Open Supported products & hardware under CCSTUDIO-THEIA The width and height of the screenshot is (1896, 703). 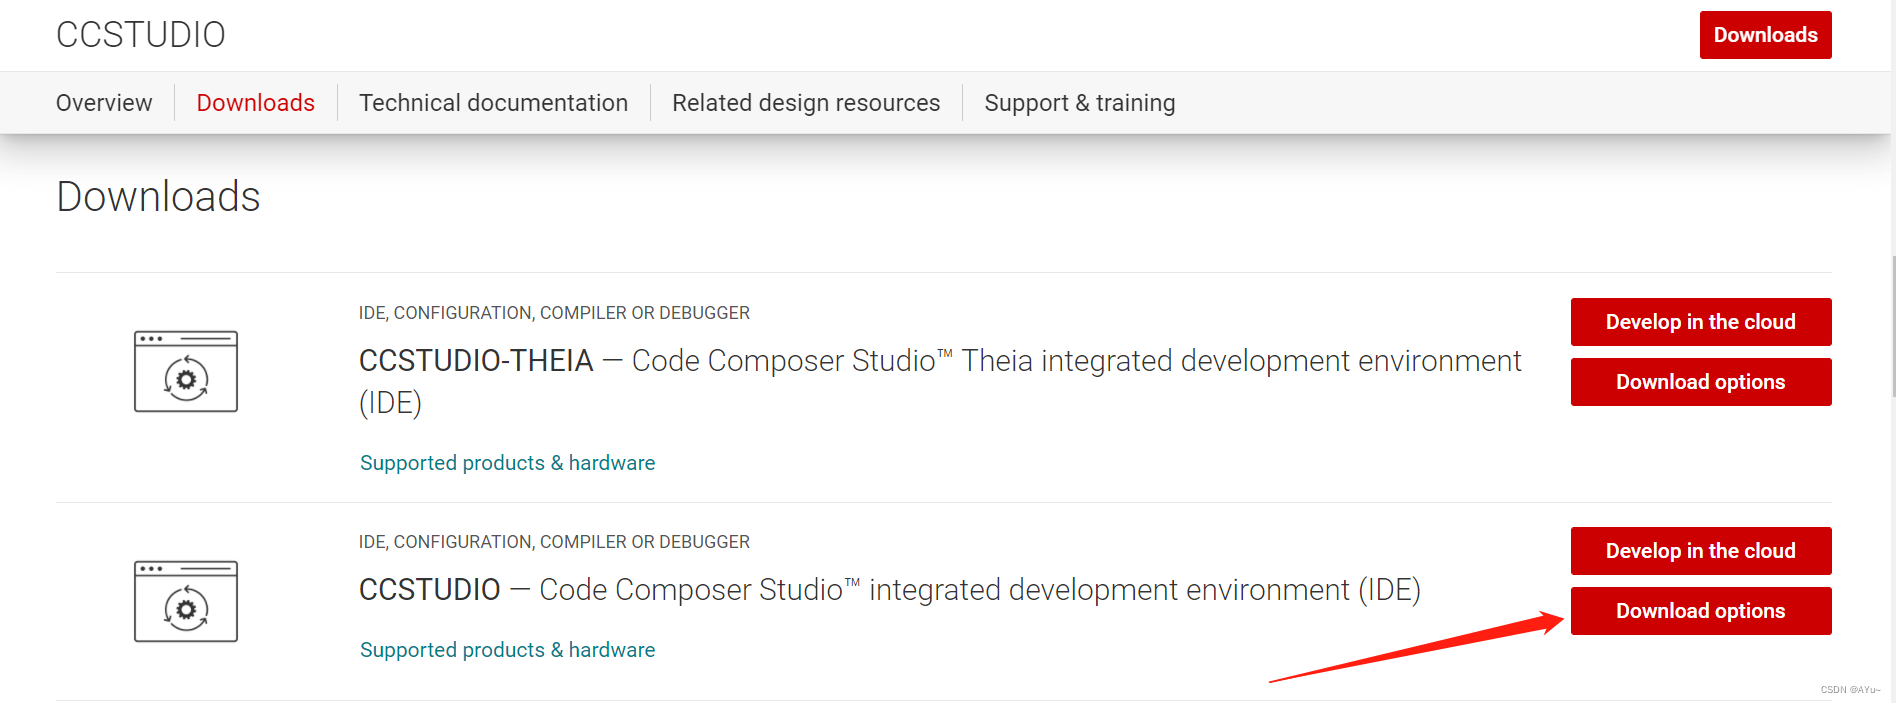pyautogui.click(x=508, y=463)
